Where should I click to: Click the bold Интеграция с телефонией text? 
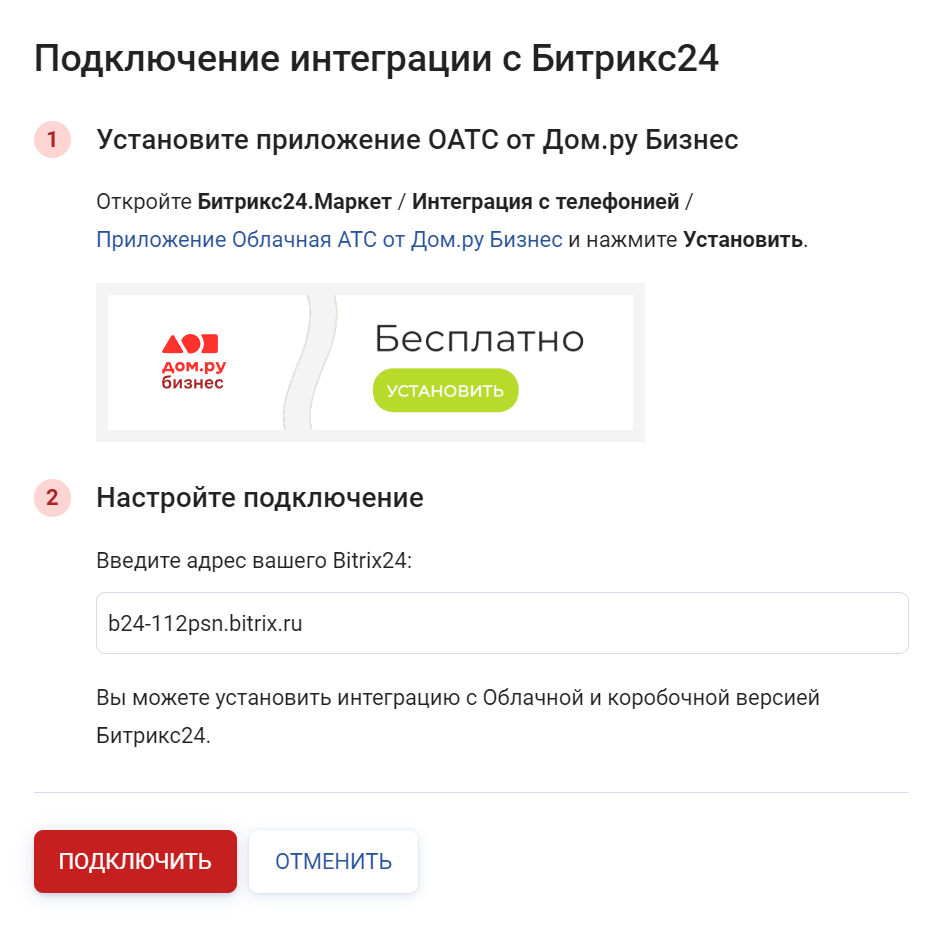click(x=545, y=201)
